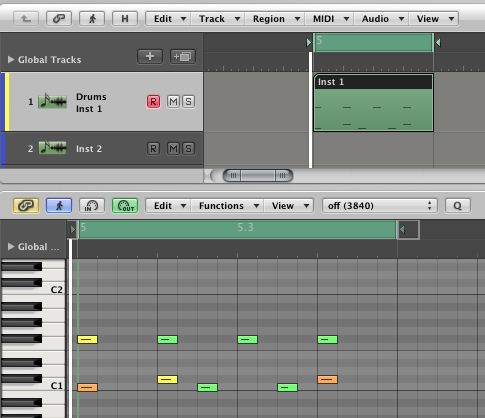Open the Track menu

click(x=218, y=19)
